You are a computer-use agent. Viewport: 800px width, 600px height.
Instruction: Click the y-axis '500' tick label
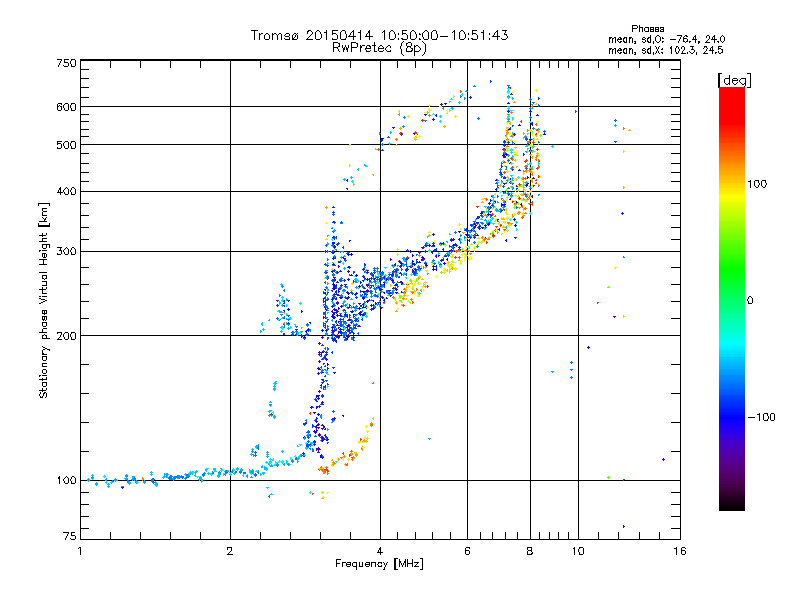click(66, 145)
